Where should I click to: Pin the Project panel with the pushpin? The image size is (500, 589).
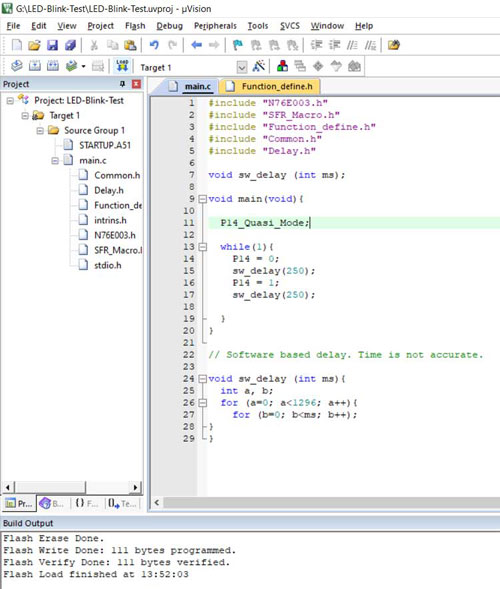click(x=122, y=84)
